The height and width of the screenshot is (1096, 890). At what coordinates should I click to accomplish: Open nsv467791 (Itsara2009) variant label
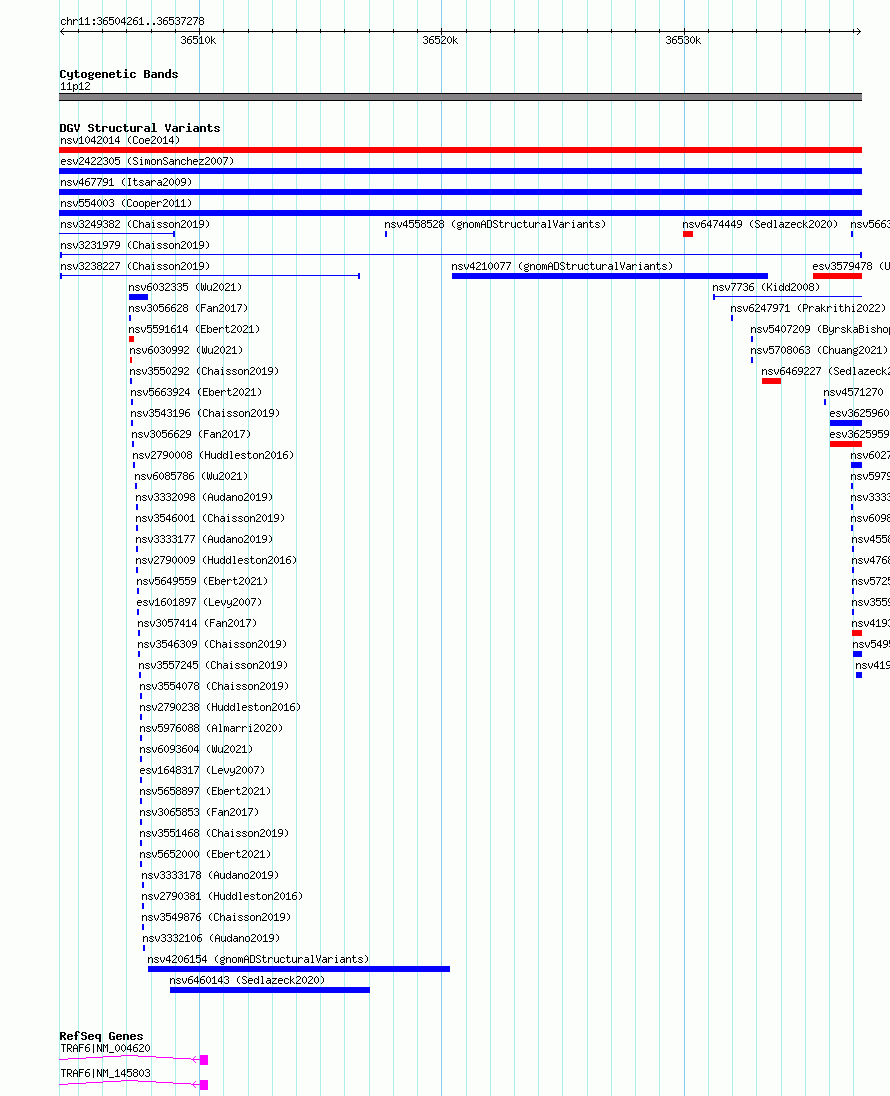tap(126, 182)
